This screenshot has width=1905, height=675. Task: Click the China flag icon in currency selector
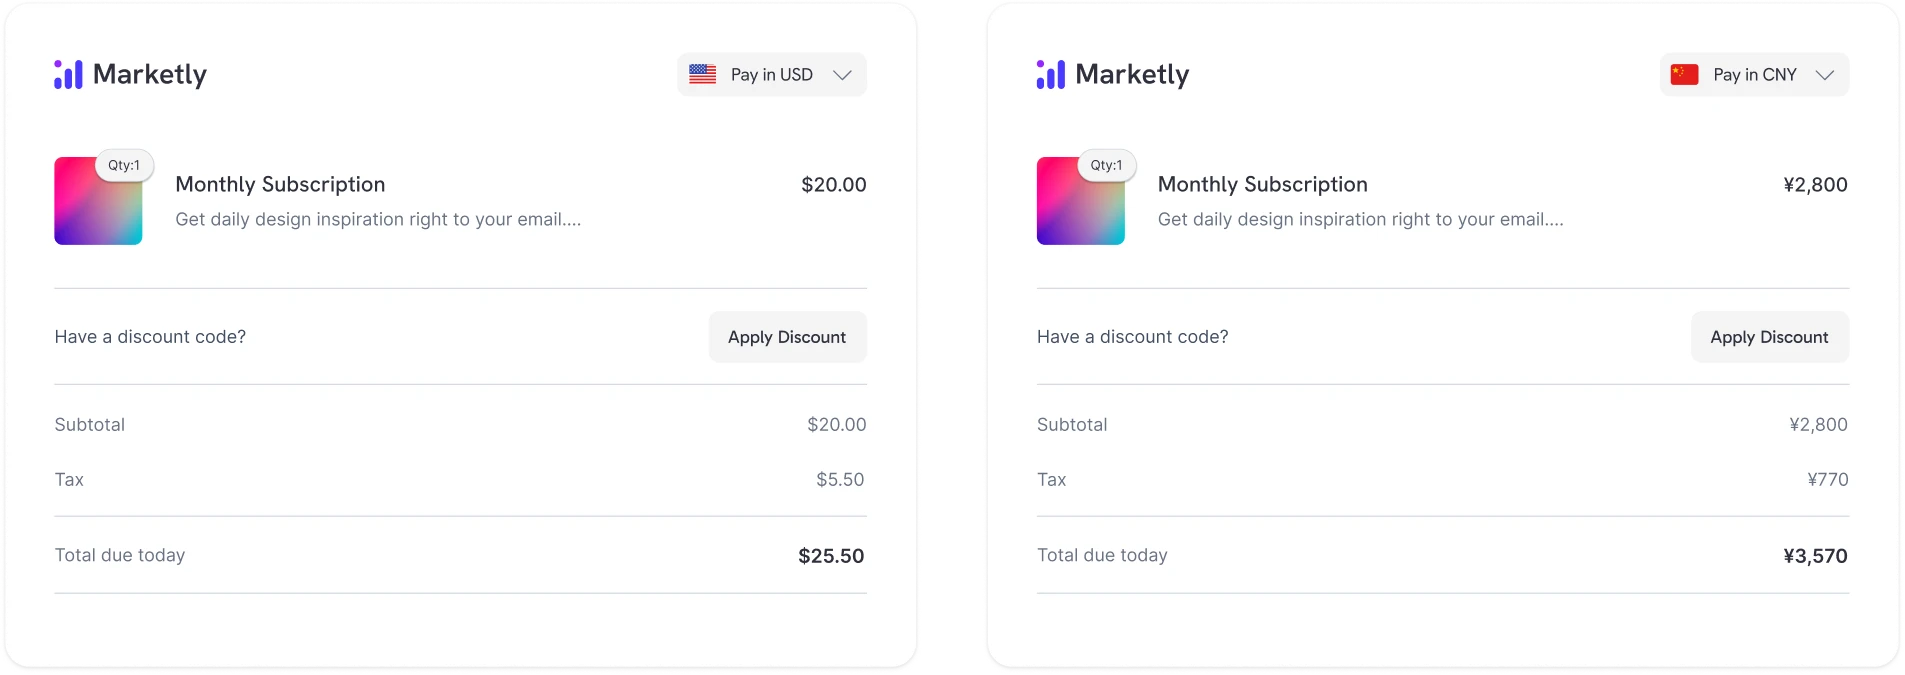(x=1685, y=74)
